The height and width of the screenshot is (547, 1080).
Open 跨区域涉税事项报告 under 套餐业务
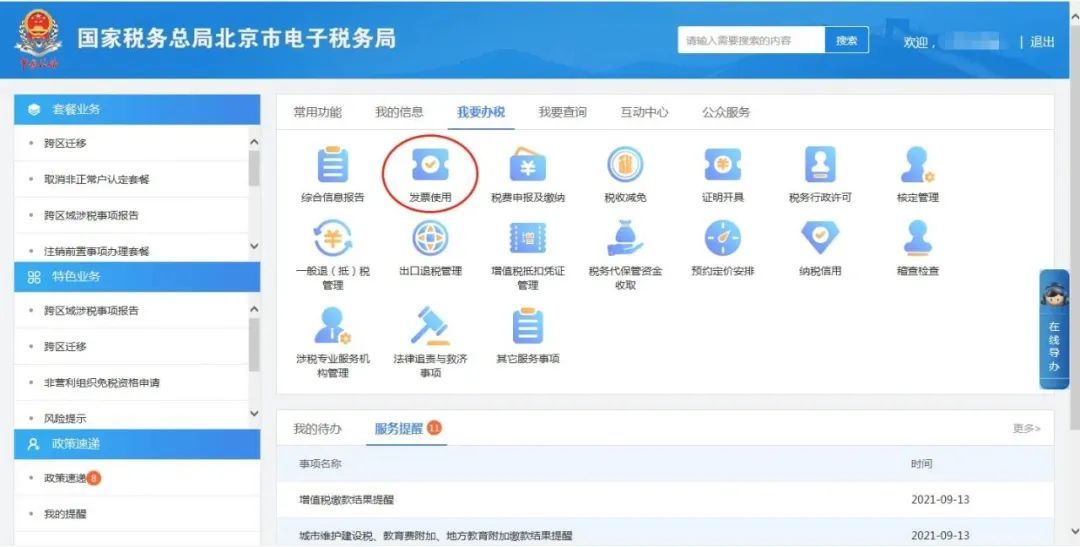tap(92, 215)
